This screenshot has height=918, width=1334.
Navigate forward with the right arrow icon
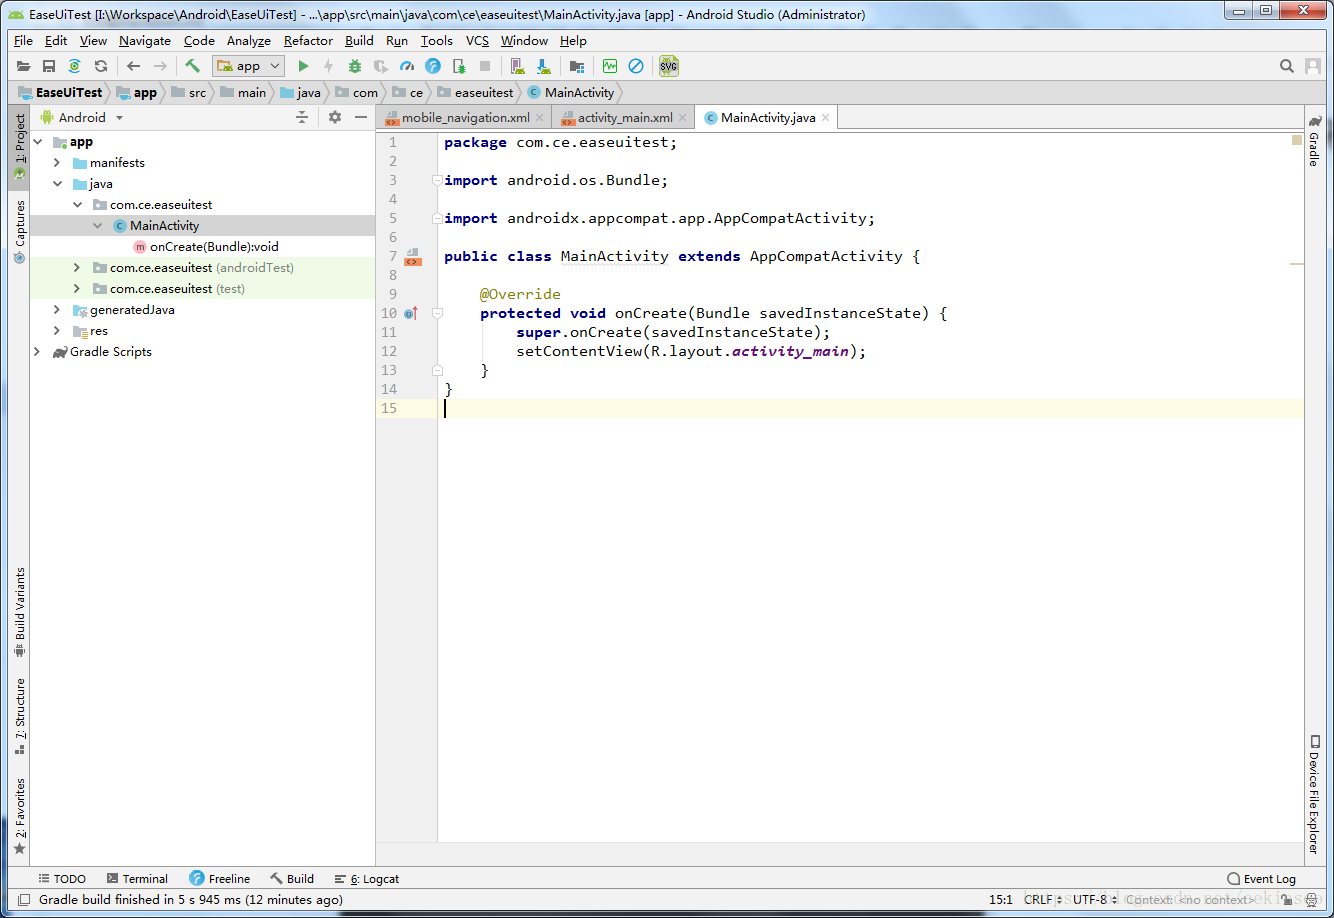[160, 66]
